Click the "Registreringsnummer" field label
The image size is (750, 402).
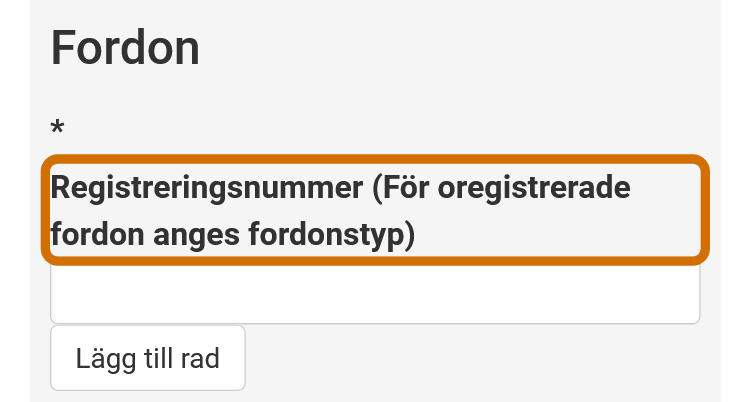point(345,211)
